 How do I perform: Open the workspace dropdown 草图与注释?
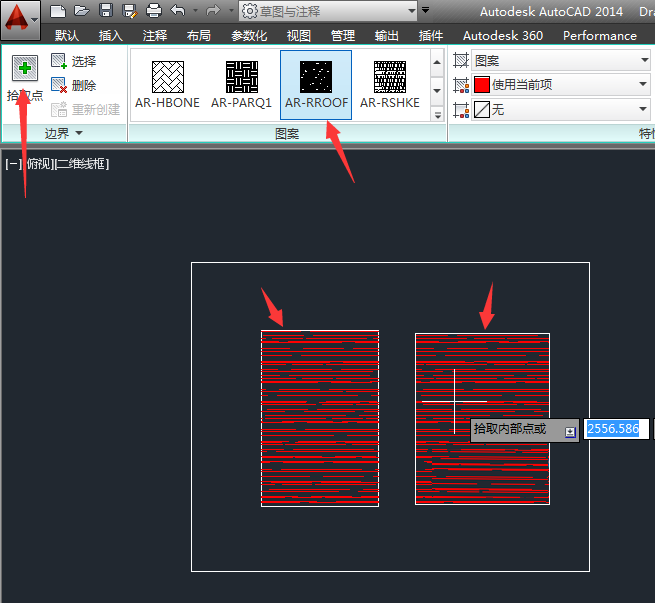pos(328,11)
